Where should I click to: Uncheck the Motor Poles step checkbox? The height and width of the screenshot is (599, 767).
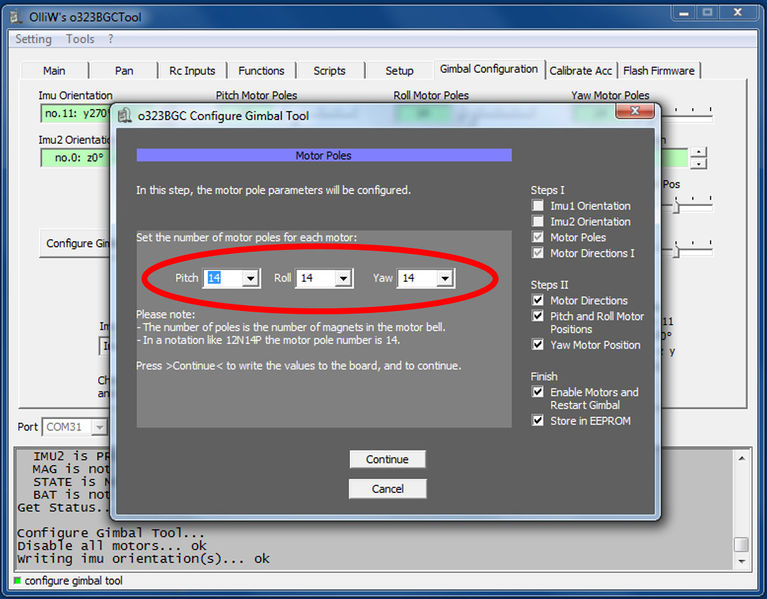tap(539, 238)
